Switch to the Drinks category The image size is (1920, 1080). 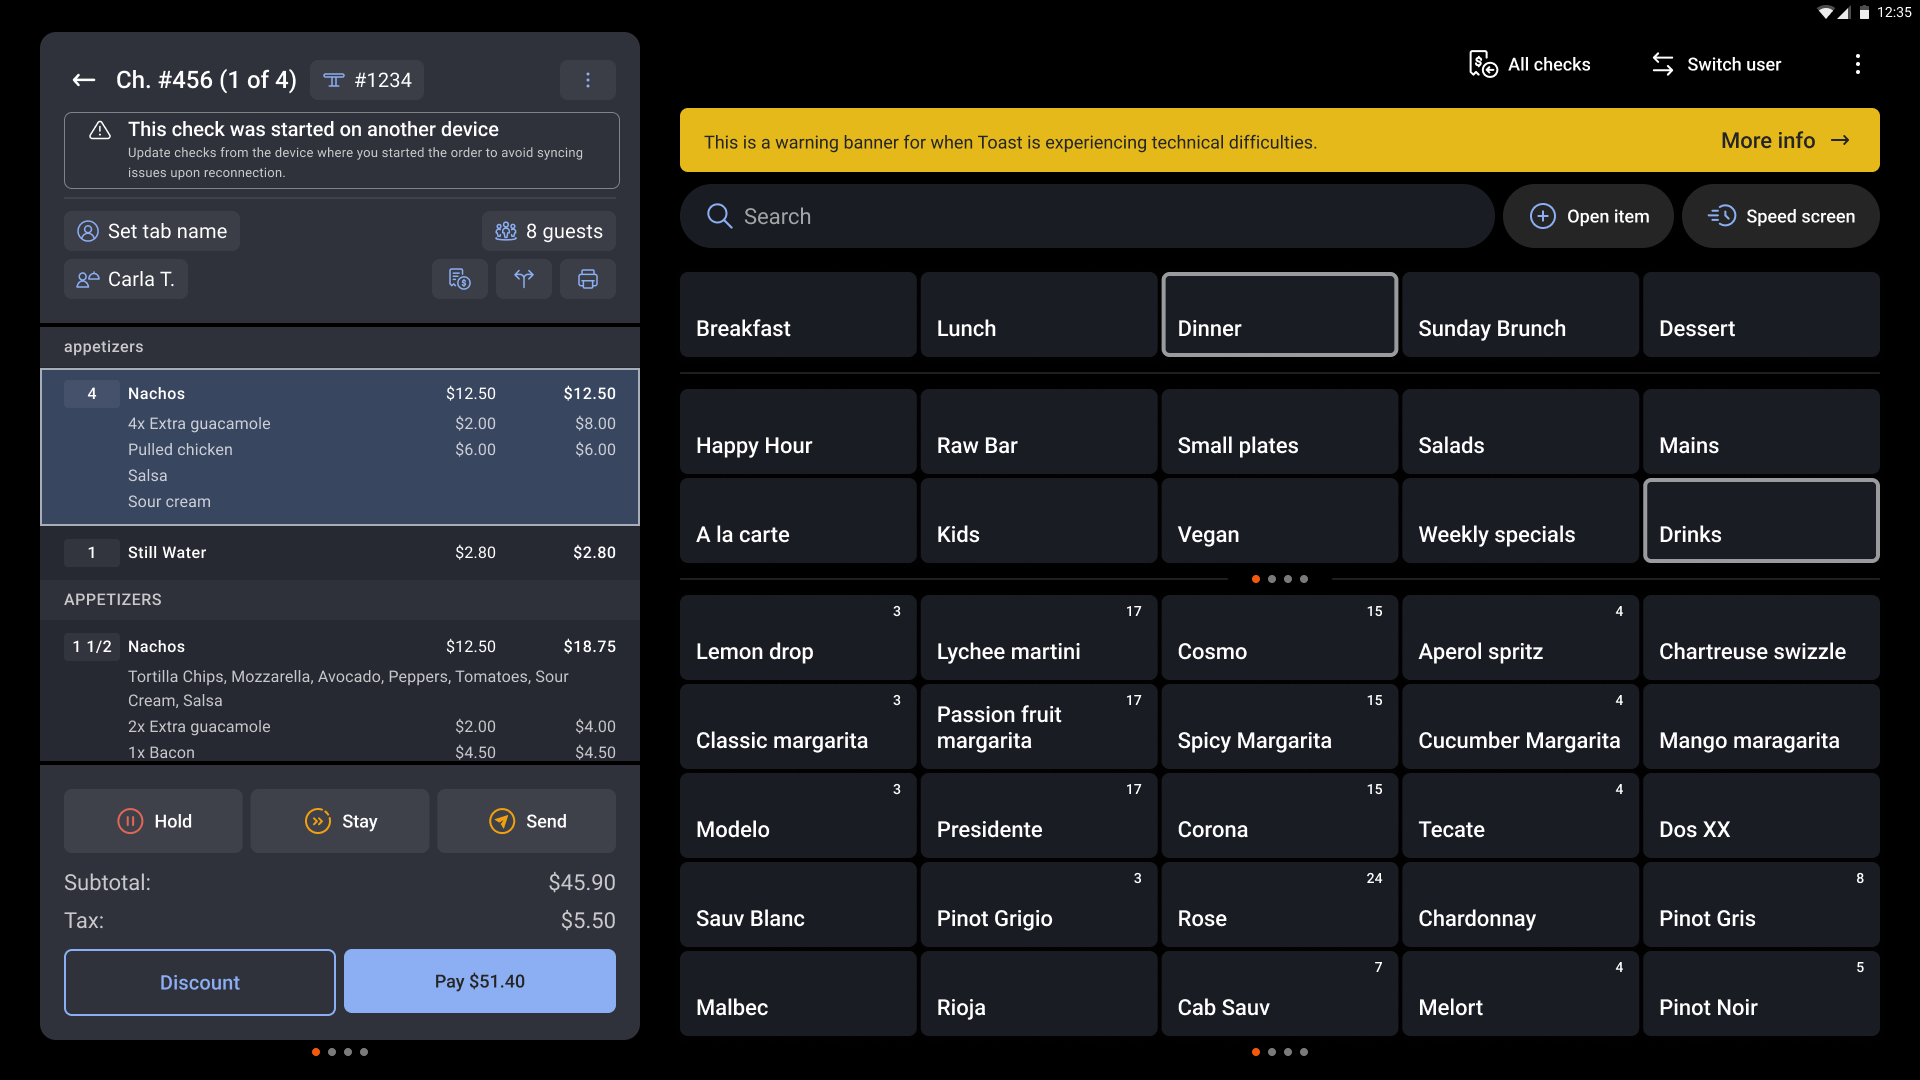[1761, 520]
